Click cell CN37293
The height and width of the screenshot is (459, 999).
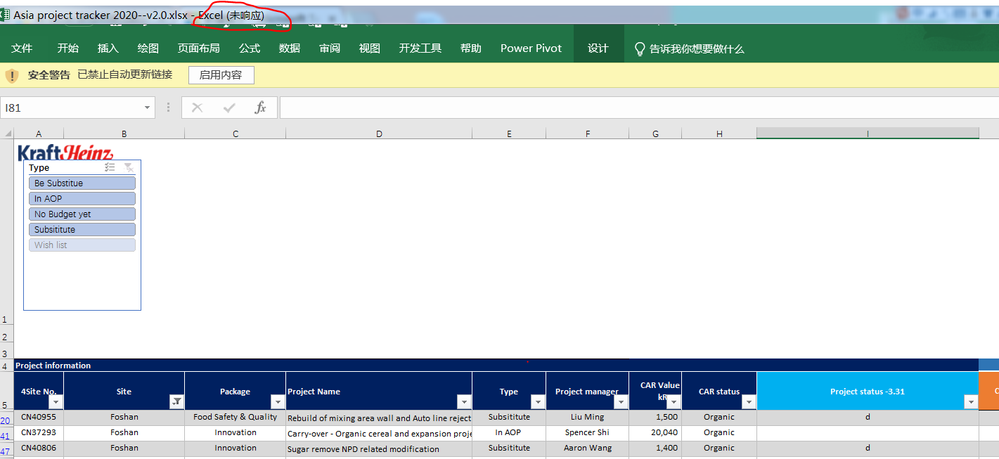[x=39, y=433]
